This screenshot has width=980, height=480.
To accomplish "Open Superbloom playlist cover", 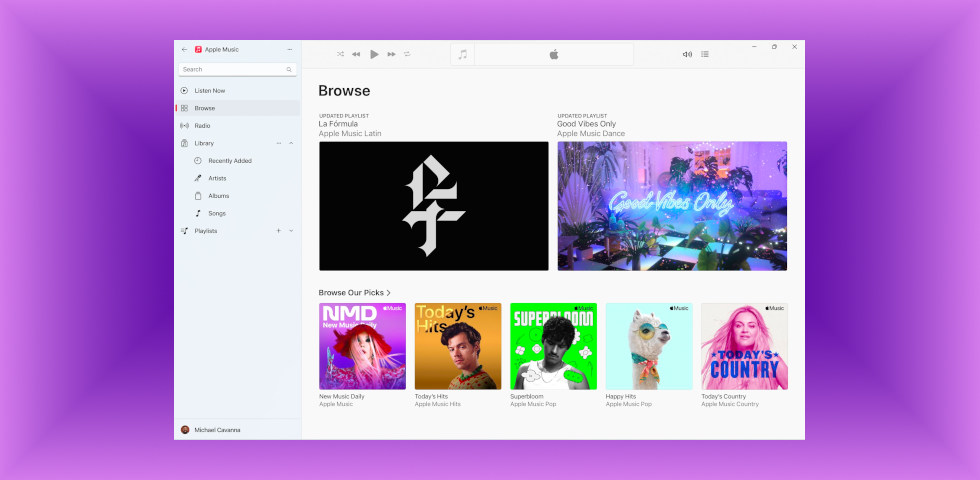I will coord(554,346).
